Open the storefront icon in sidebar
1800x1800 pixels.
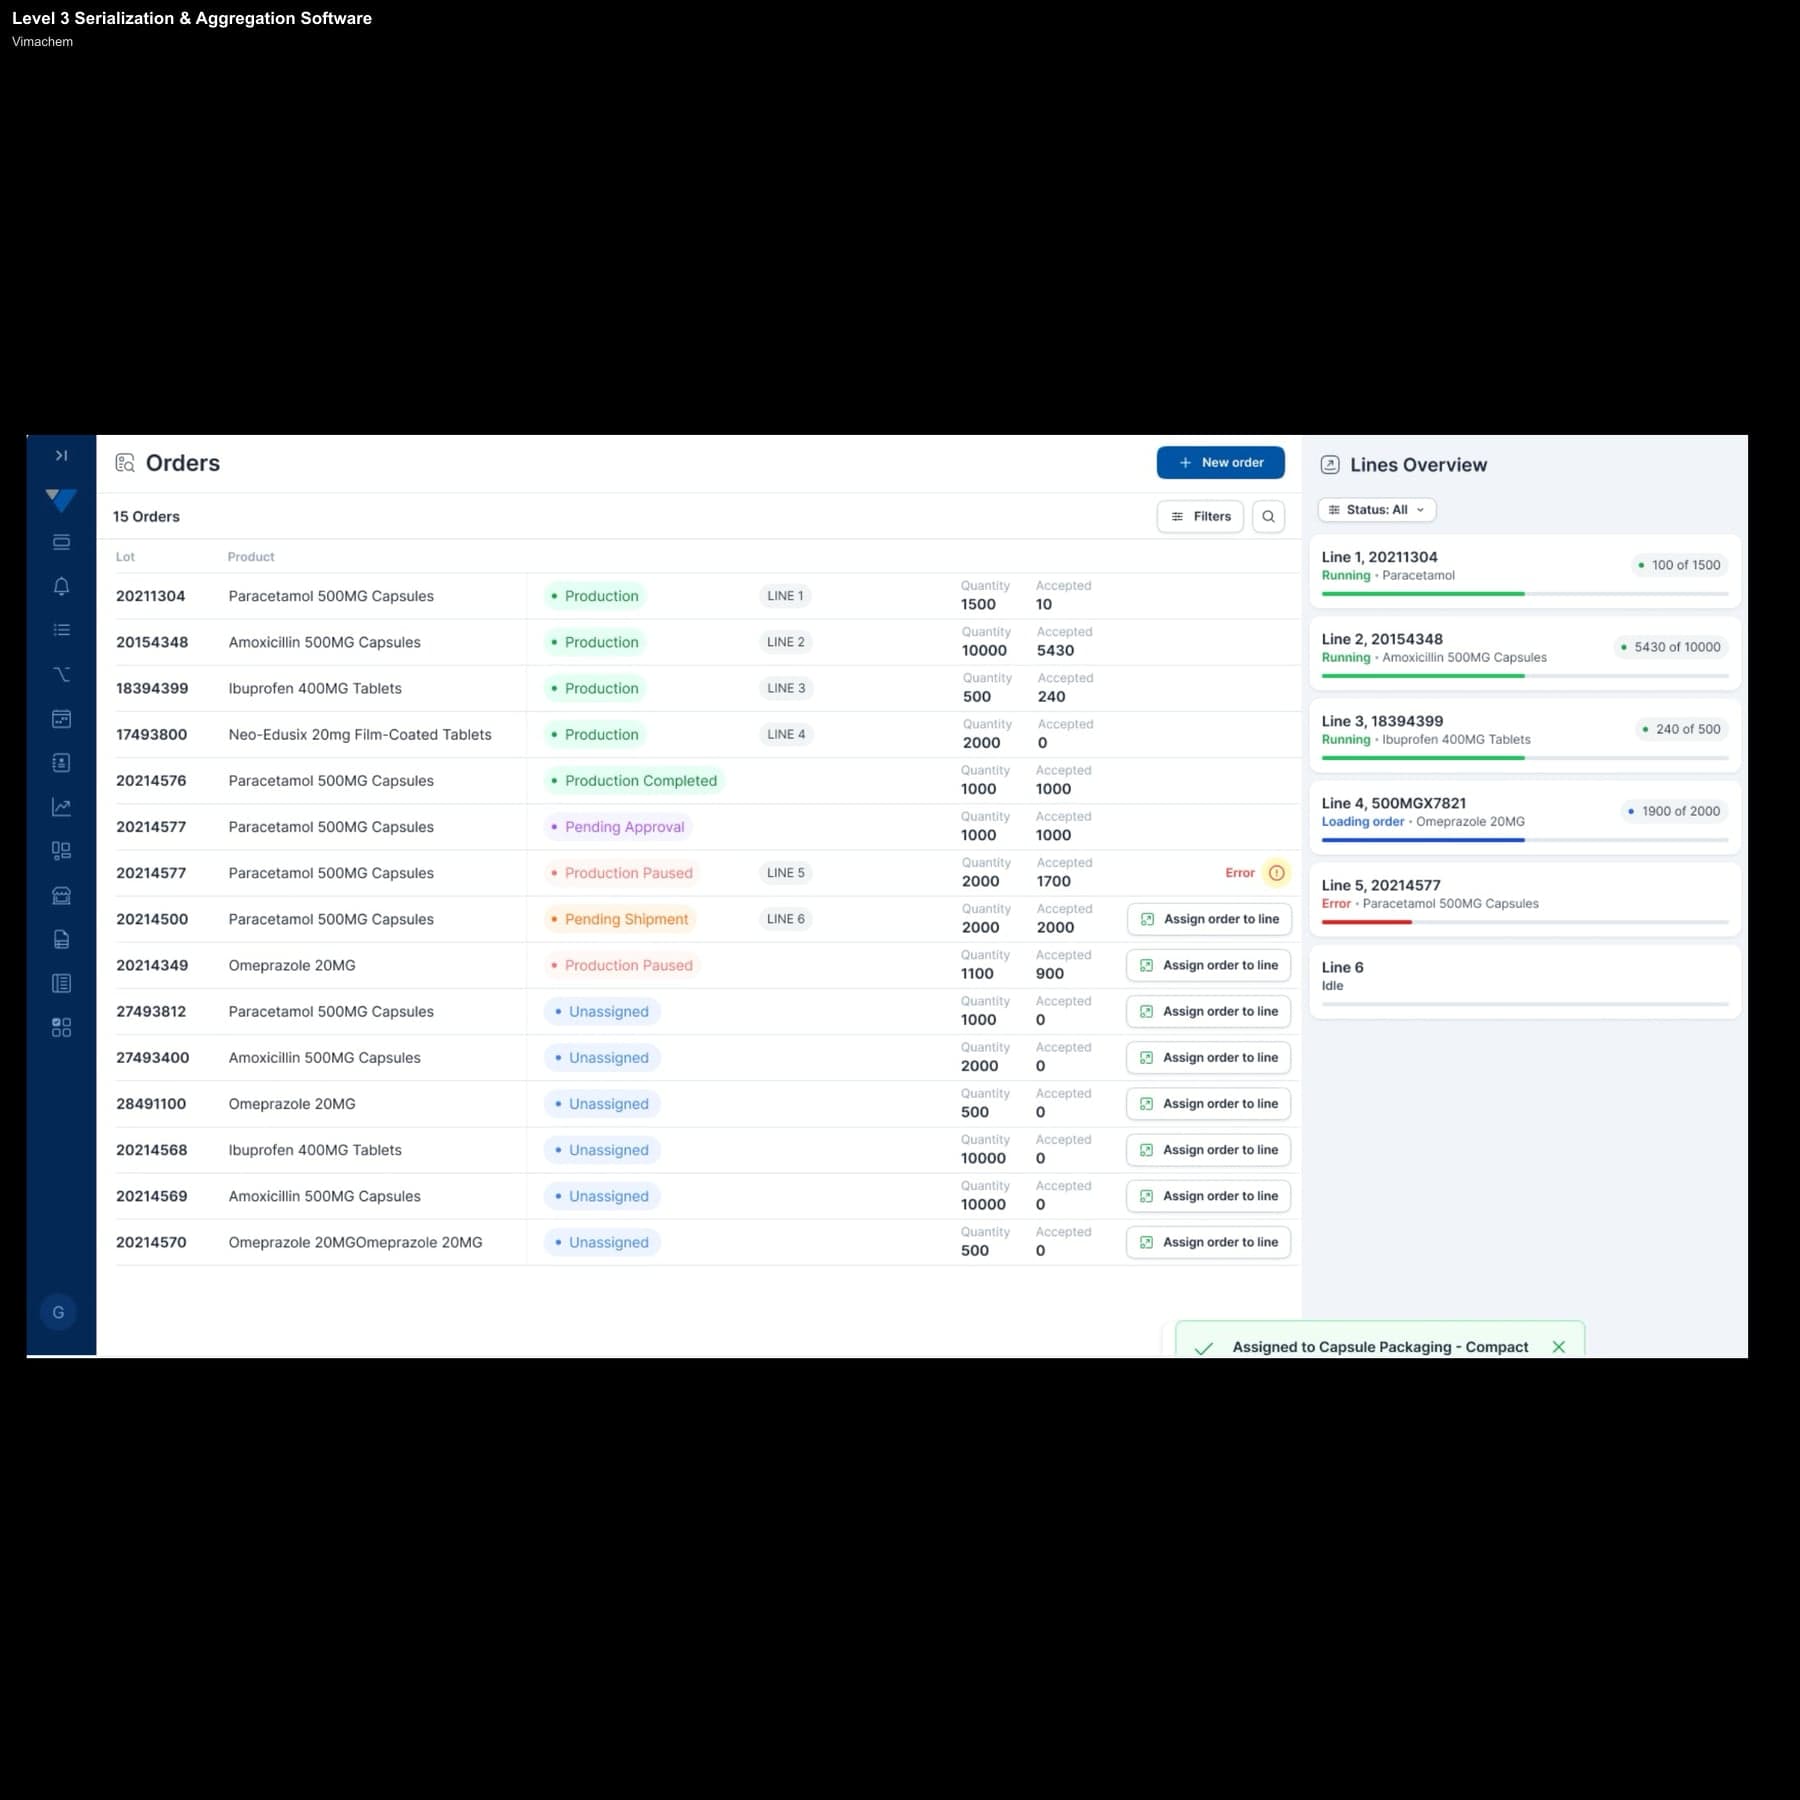[61, 895]
